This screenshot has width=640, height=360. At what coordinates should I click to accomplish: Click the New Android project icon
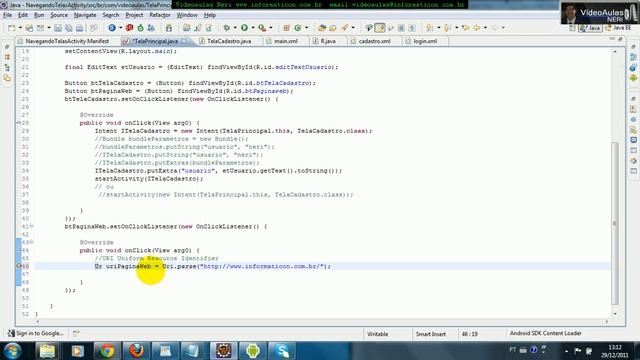[x=169, y=28]
